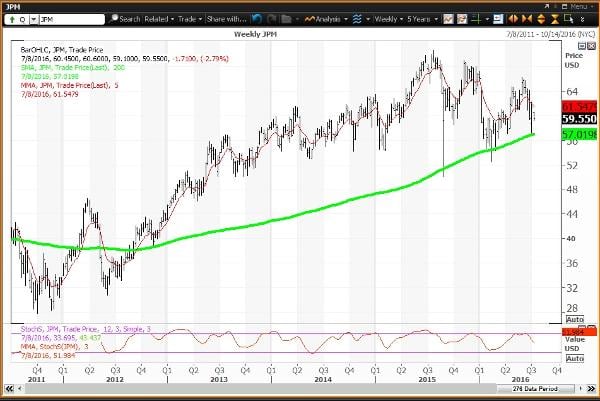The height and width of the screenshot is (401, 600).
Task: Click the price pane minimize icon
Action: coord(582,46)
